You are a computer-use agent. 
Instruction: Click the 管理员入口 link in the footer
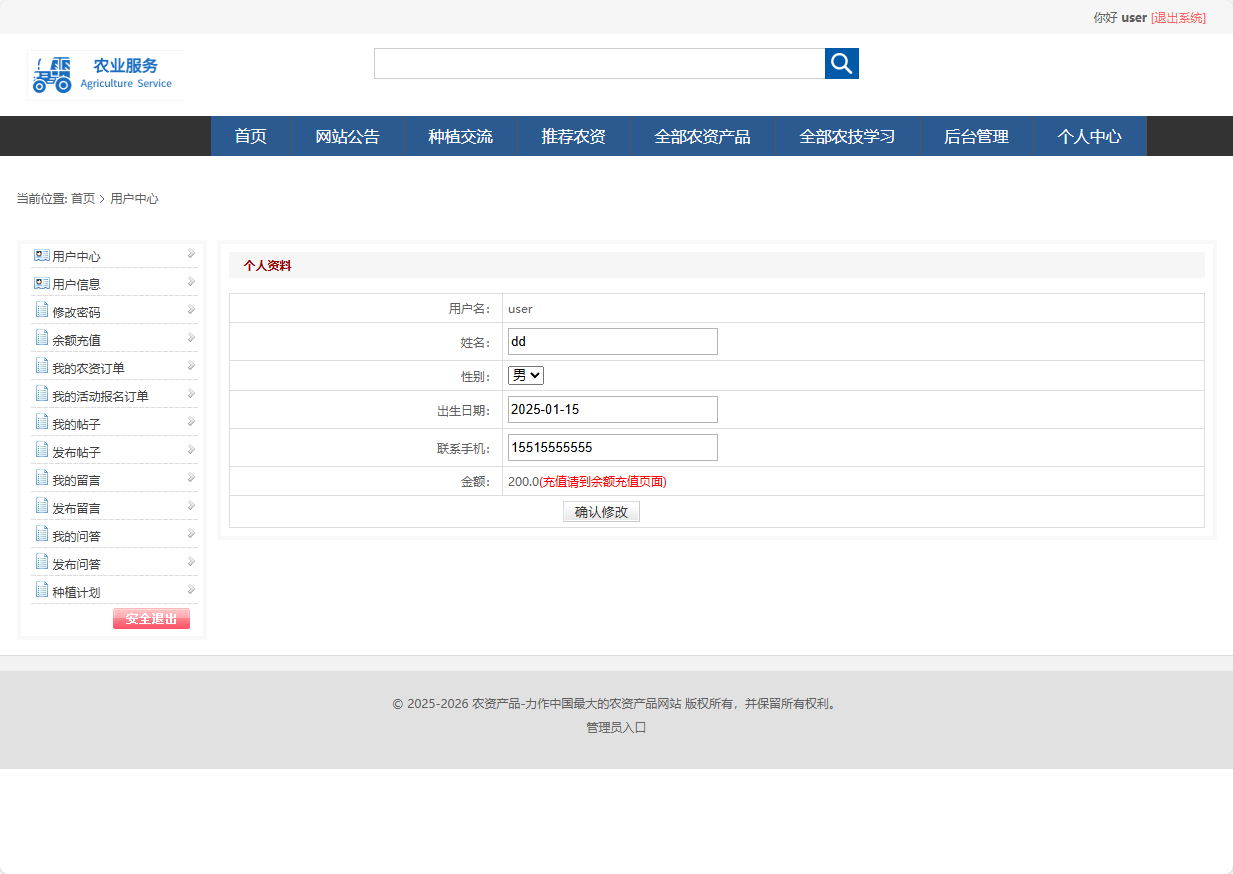pos(616,727)
